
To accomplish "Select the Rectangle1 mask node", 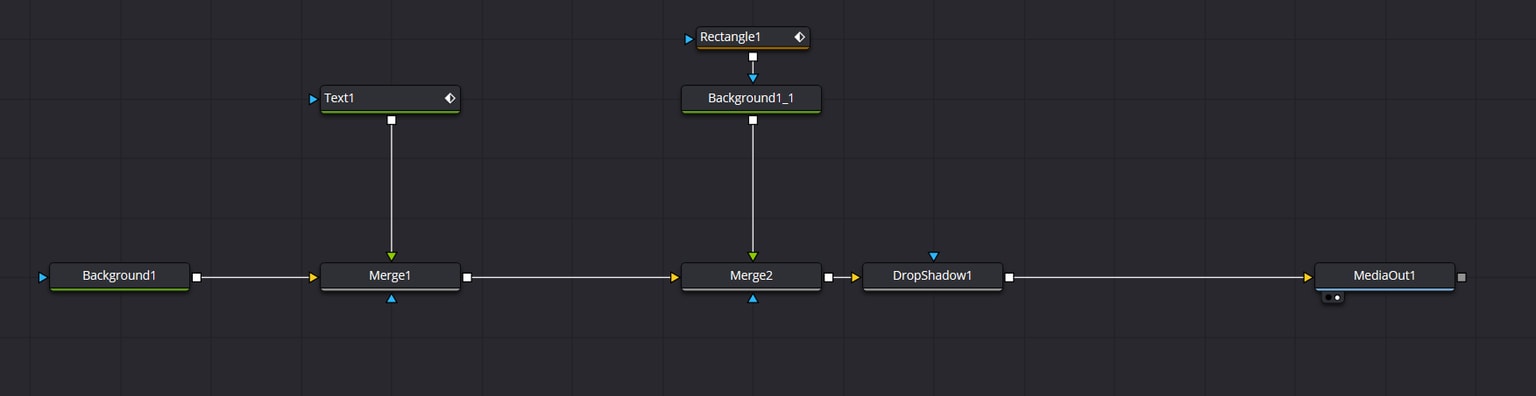I will 753,38.
